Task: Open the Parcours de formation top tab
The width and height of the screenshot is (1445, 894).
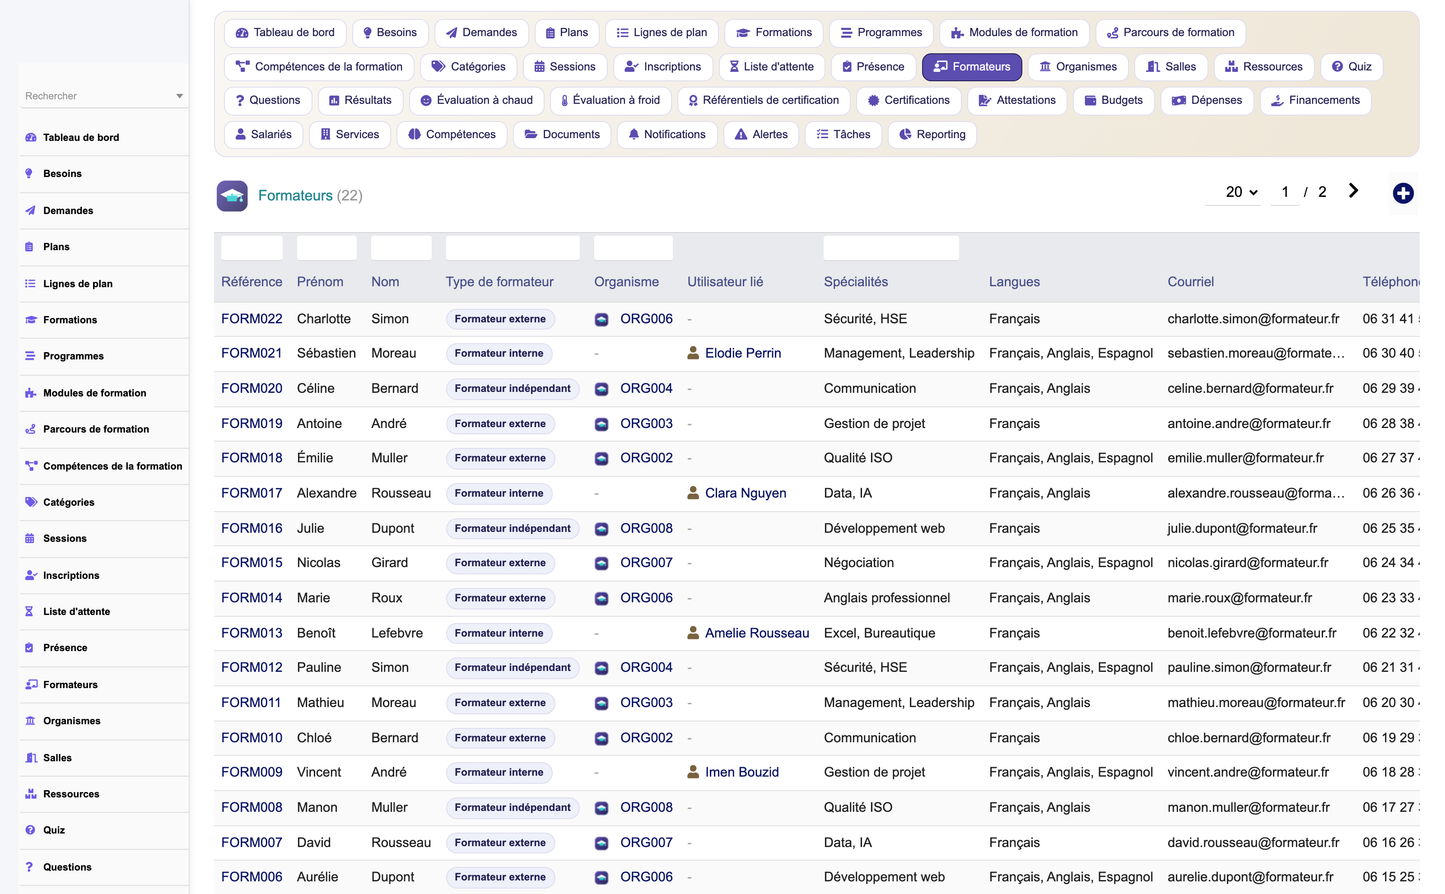Action: (x=1171, y=33)
